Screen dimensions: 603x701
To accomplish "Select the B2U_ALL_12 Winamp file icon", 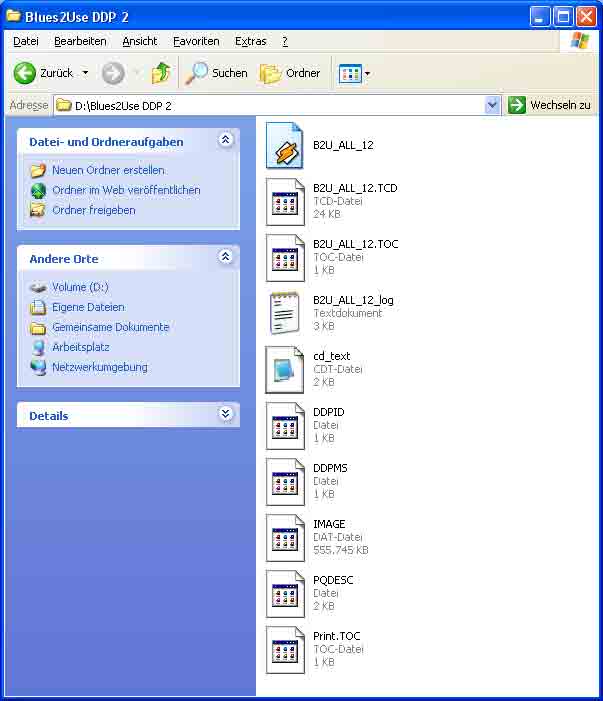I will [285, 145].
